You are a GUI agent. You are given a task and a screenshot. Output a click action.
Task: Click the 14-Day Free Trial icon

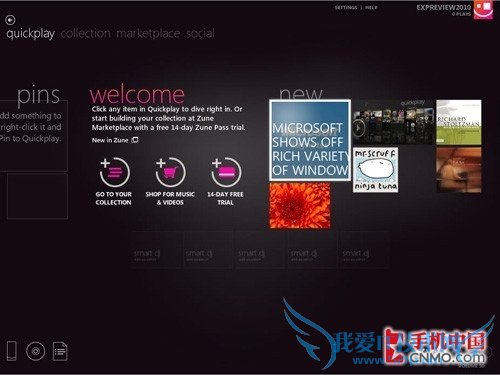226,172
